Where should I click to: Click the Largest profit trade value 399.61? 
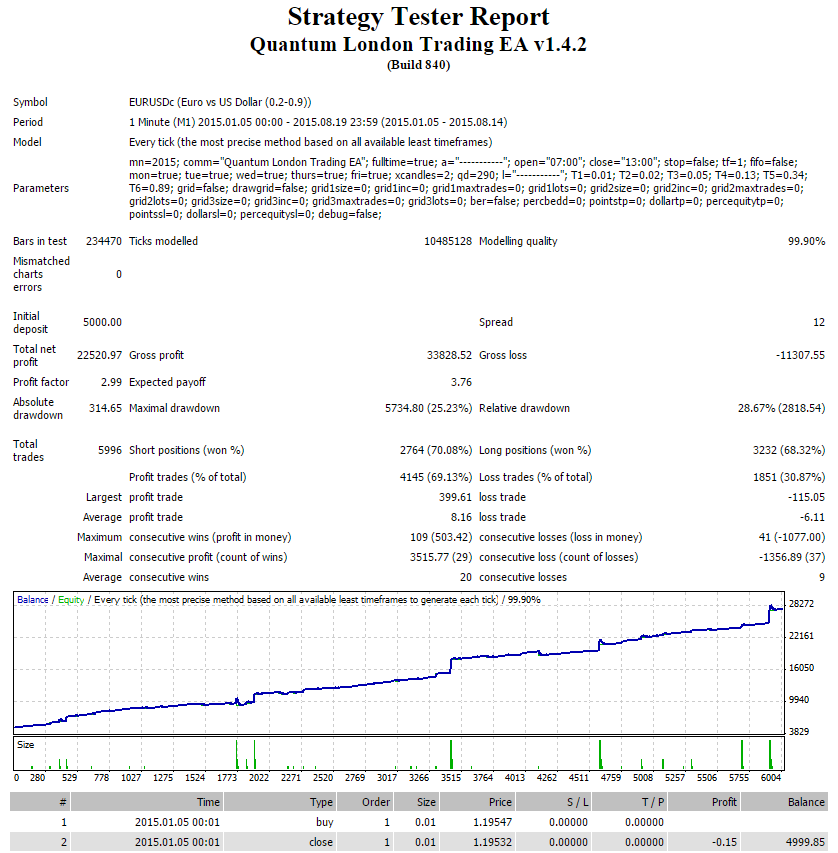455,497
